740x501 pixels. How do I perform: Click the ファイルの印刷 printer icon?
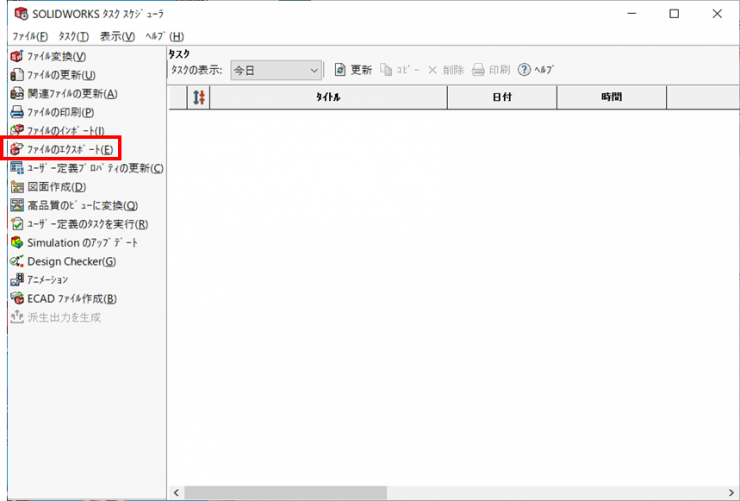16,112
